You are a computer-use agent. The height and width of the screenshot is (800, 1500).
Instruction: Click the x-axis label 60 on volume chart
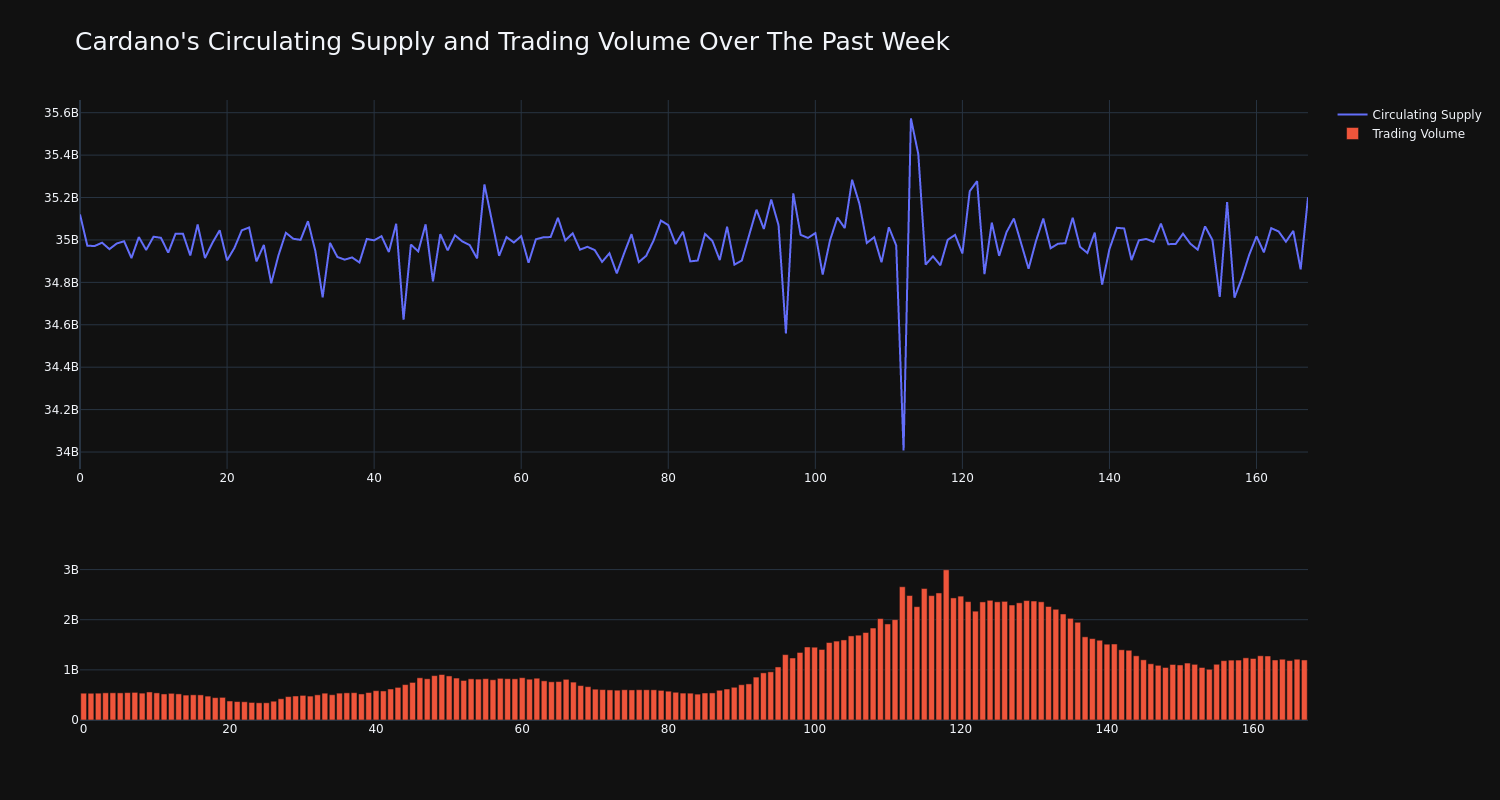pyautogui.click(x=522, y=729)
